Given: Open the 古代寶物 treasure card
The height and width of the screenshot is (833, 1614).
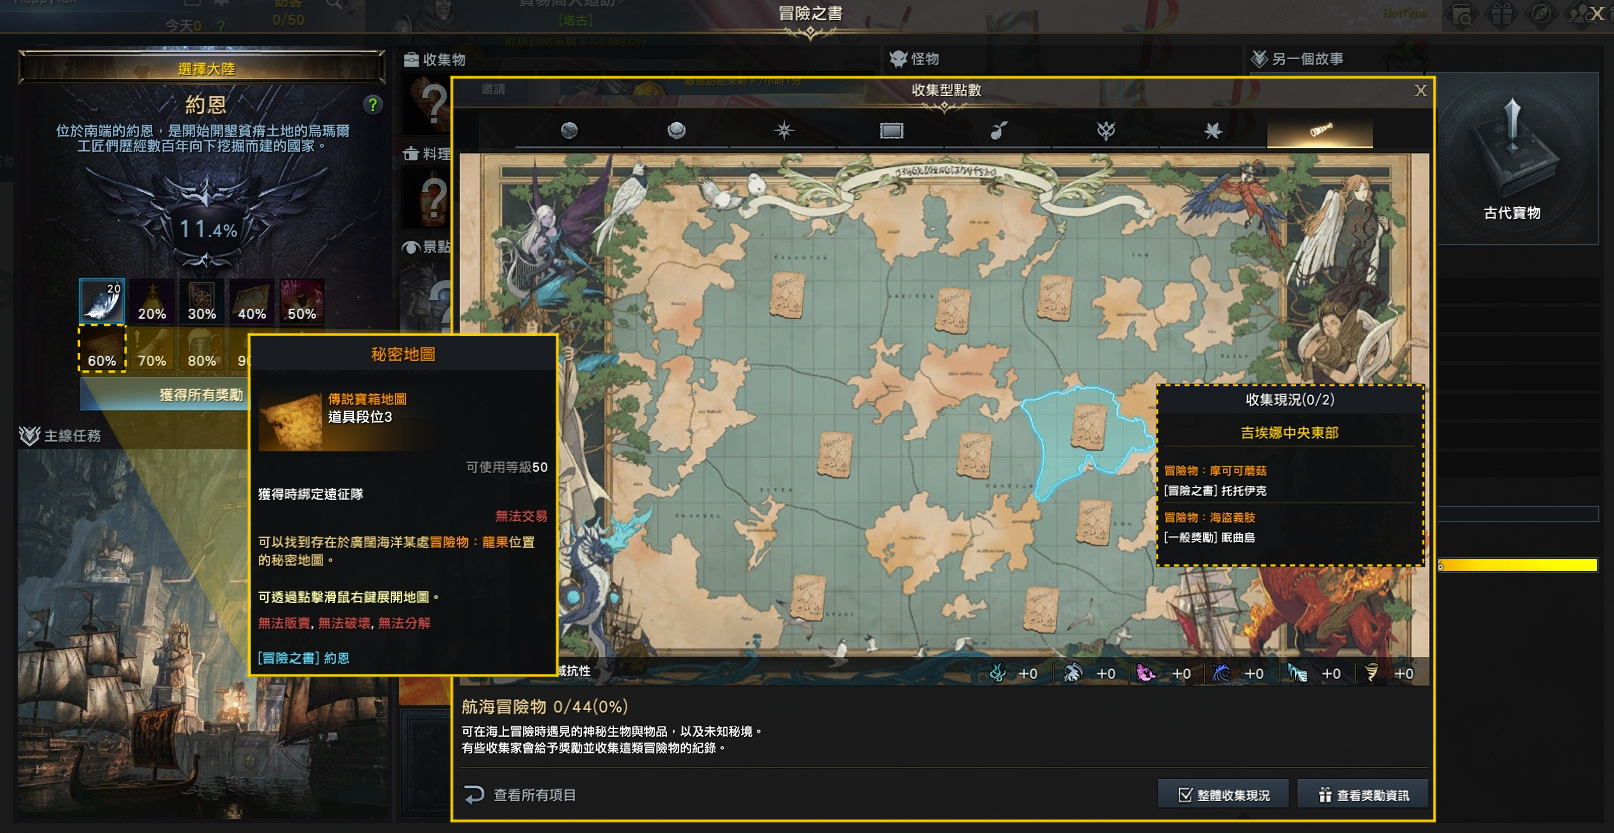Looking at the screenshot, I should click(x=1512, y=158).
